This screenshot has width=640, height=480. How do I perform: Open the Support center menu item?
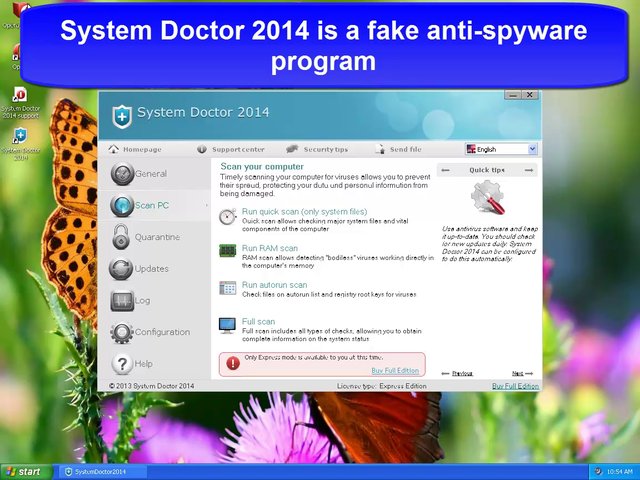coord(238,149)
